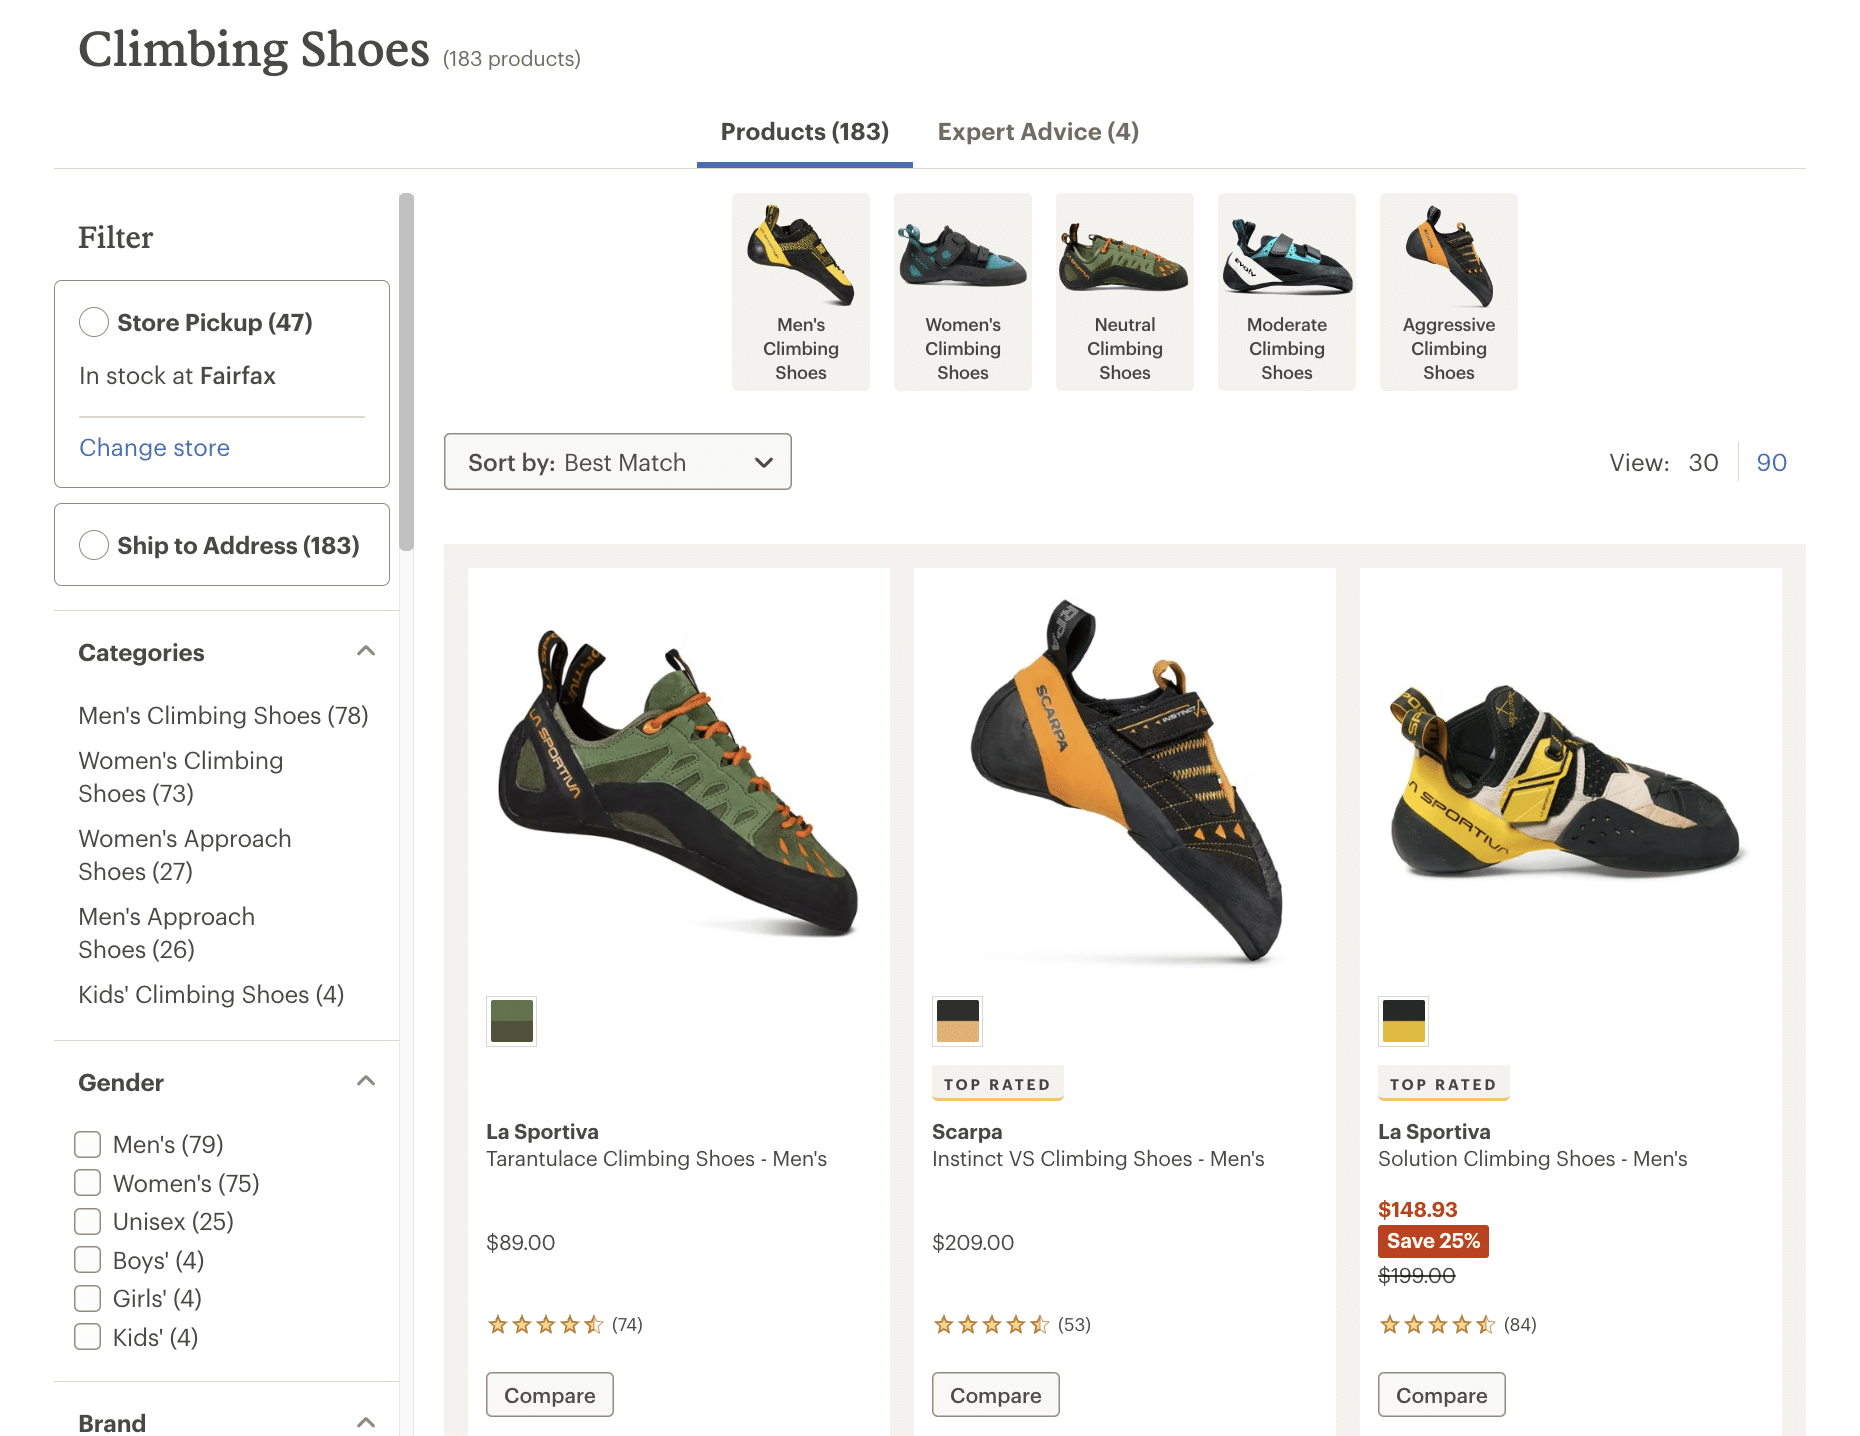Open the Neutral Climbing Shoes category tile

click(x=1125, y=292)
